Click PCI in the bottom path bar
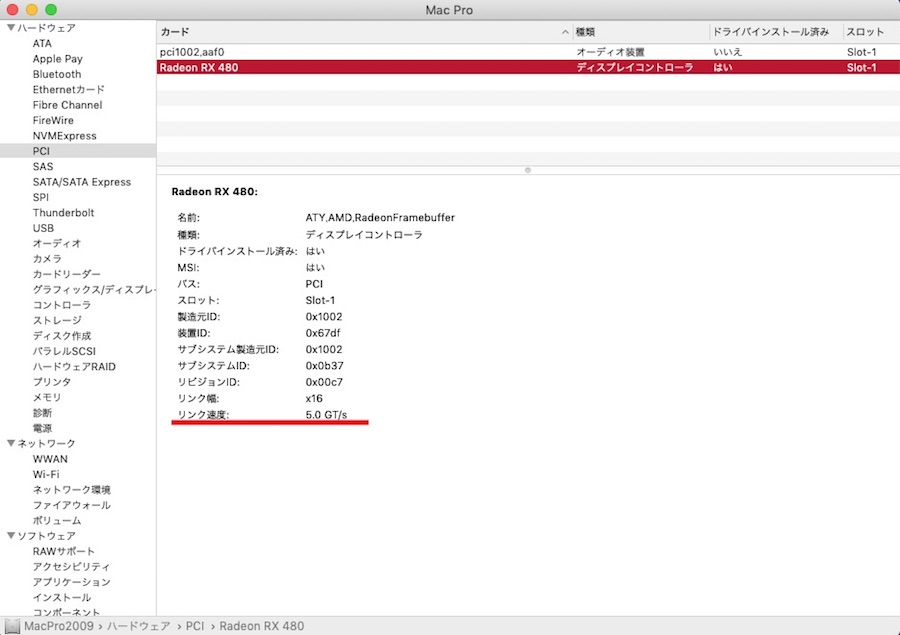This screenshot has height=635, width=900. tap(195, 626)
